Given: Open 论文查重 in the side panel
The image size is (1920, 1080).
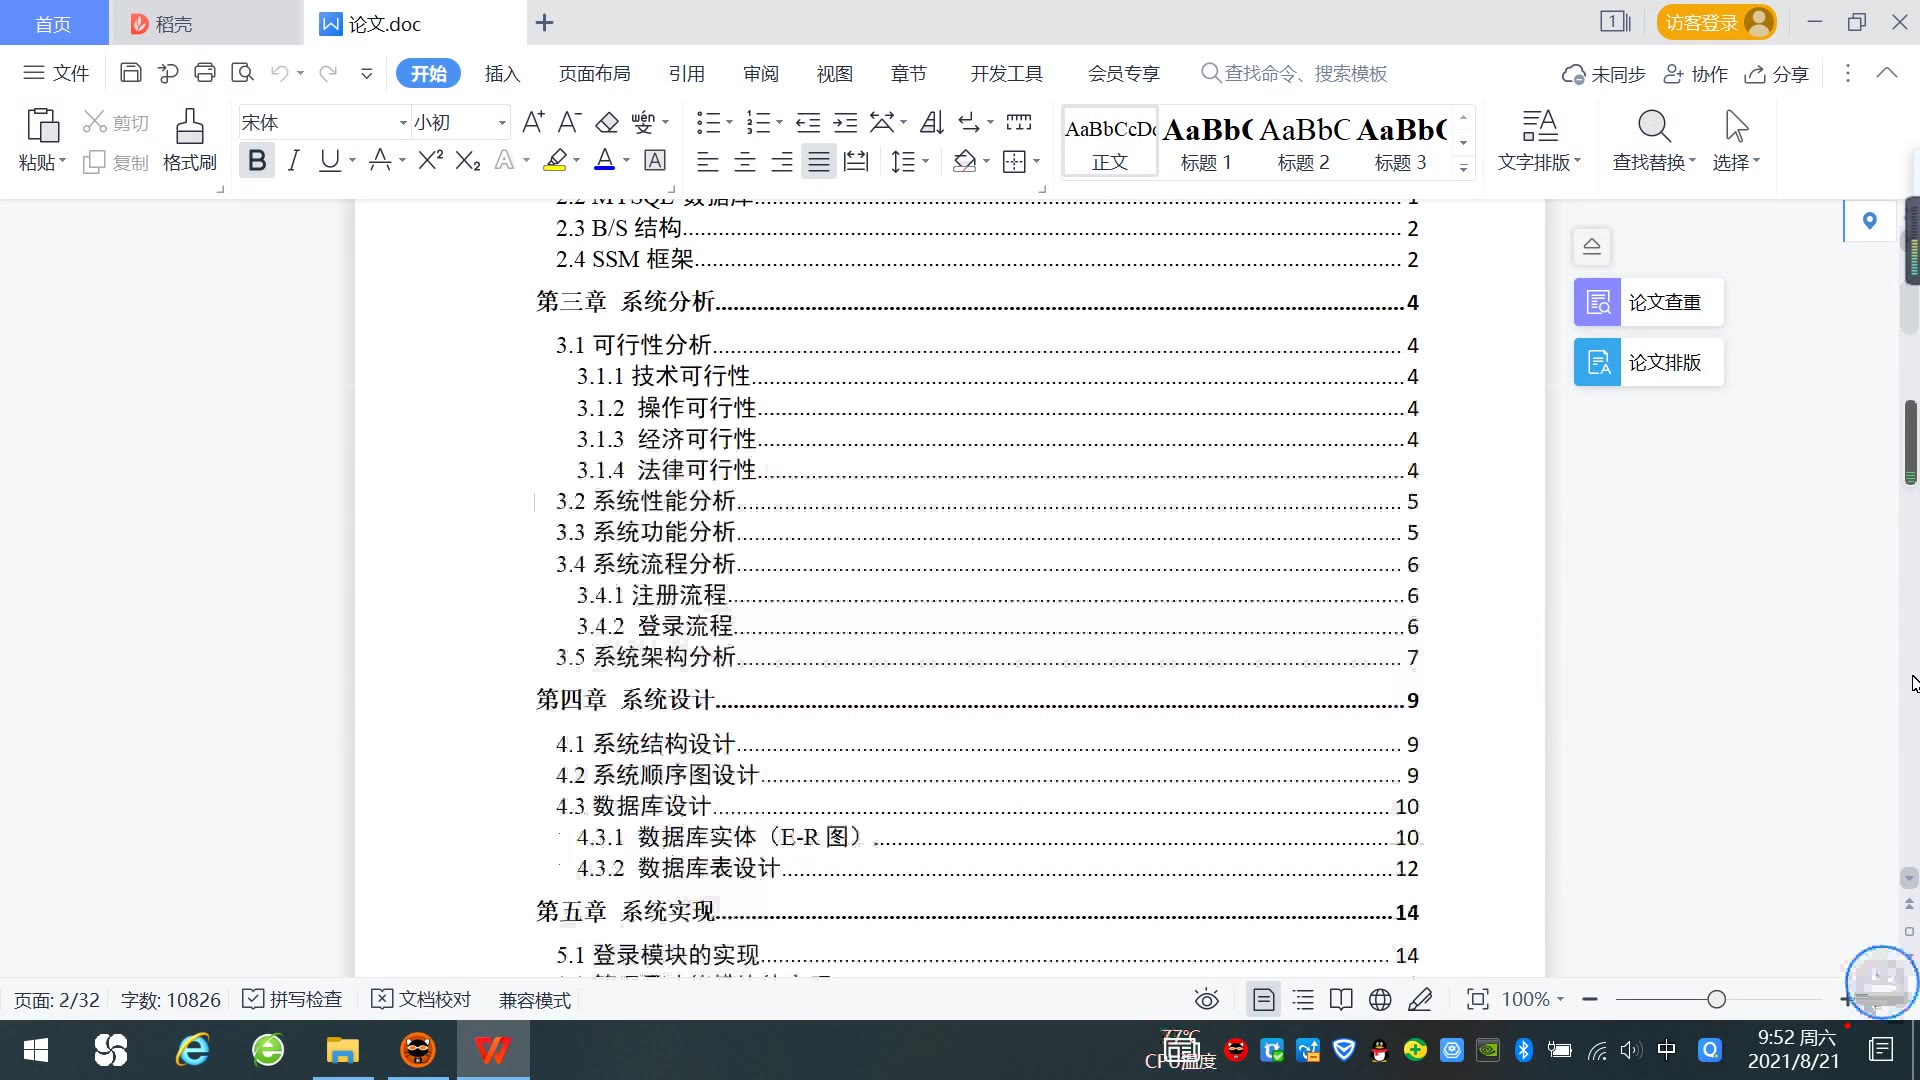Looking at the screenshot, I should (x=1648, y=302).
